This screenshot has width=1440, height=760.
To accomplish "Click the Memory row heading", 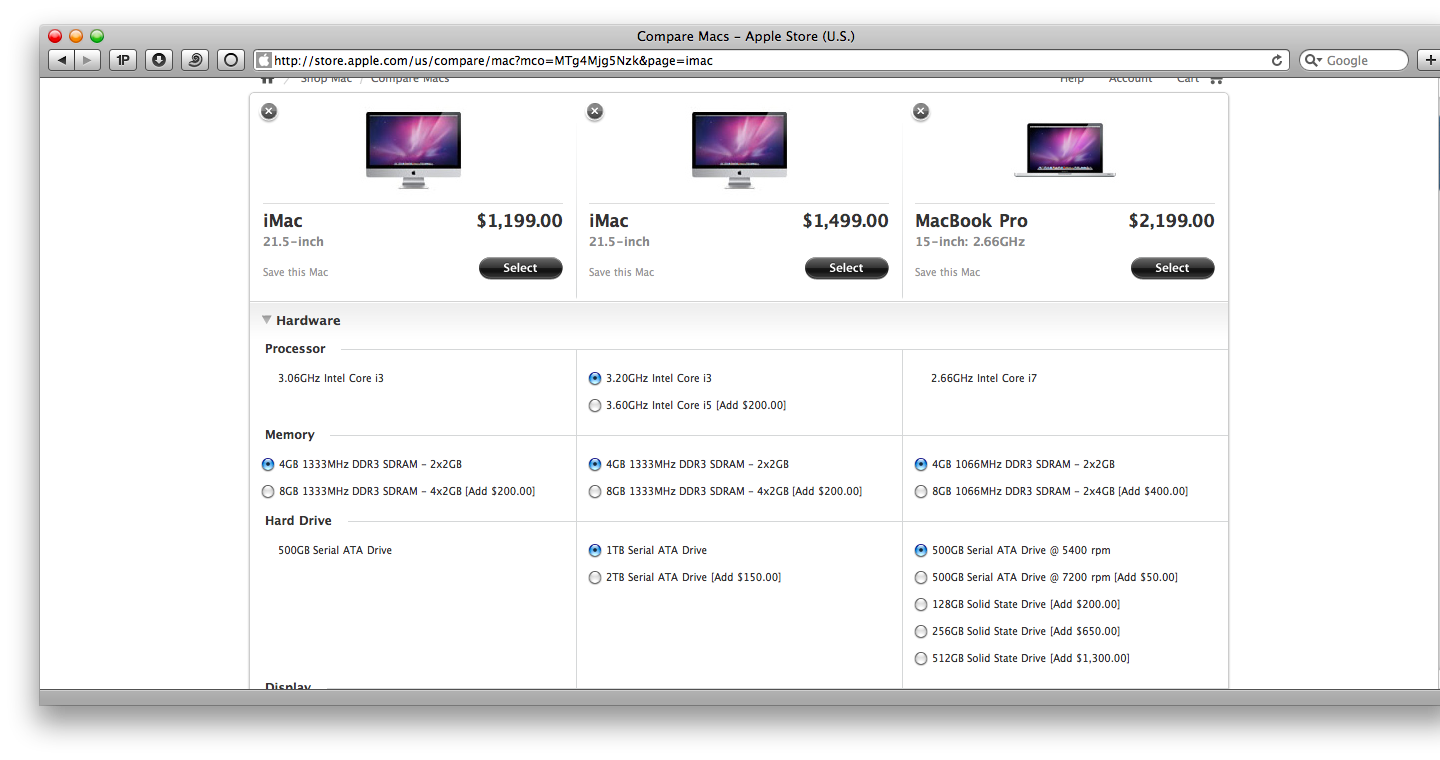I will pyautogui.click(x=290, y=435).
